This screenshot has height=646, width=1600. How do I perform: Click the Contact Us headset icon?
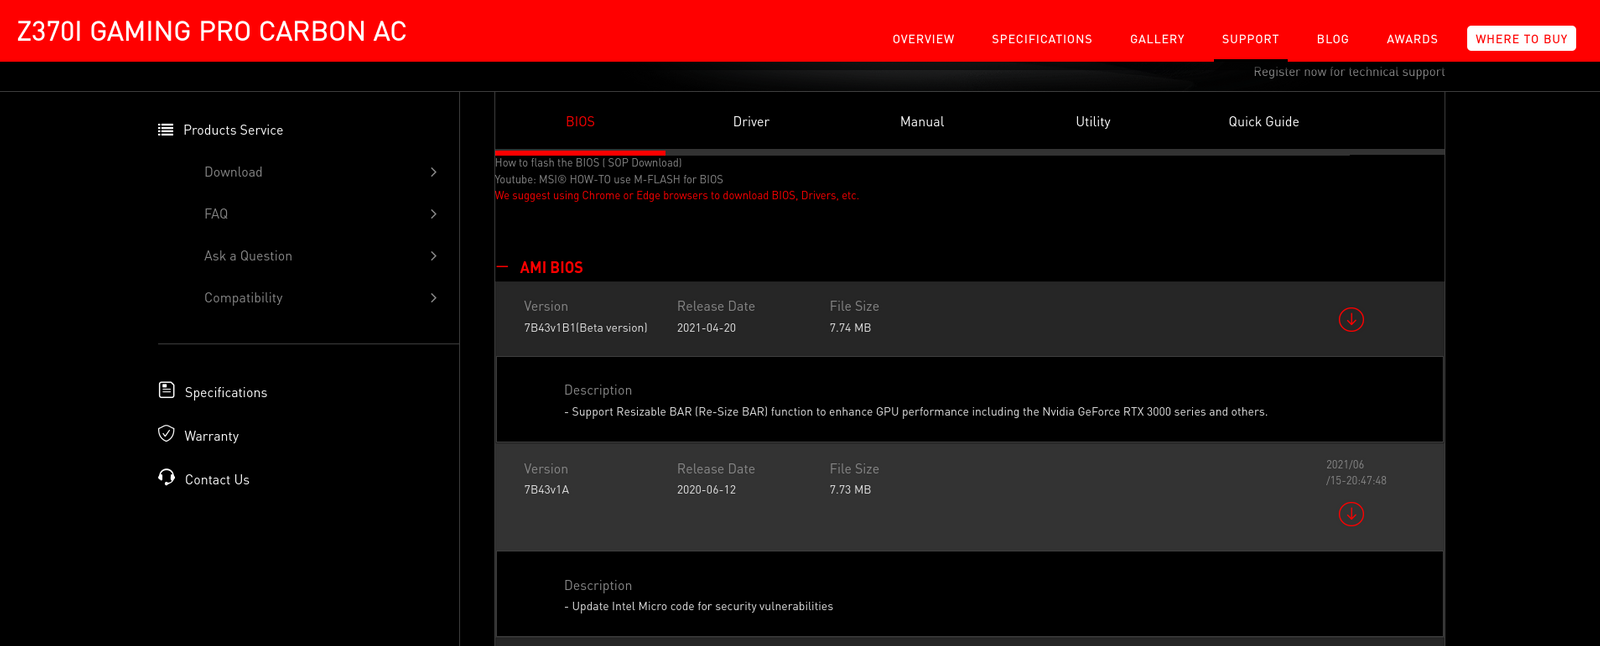tap(167, 478)
